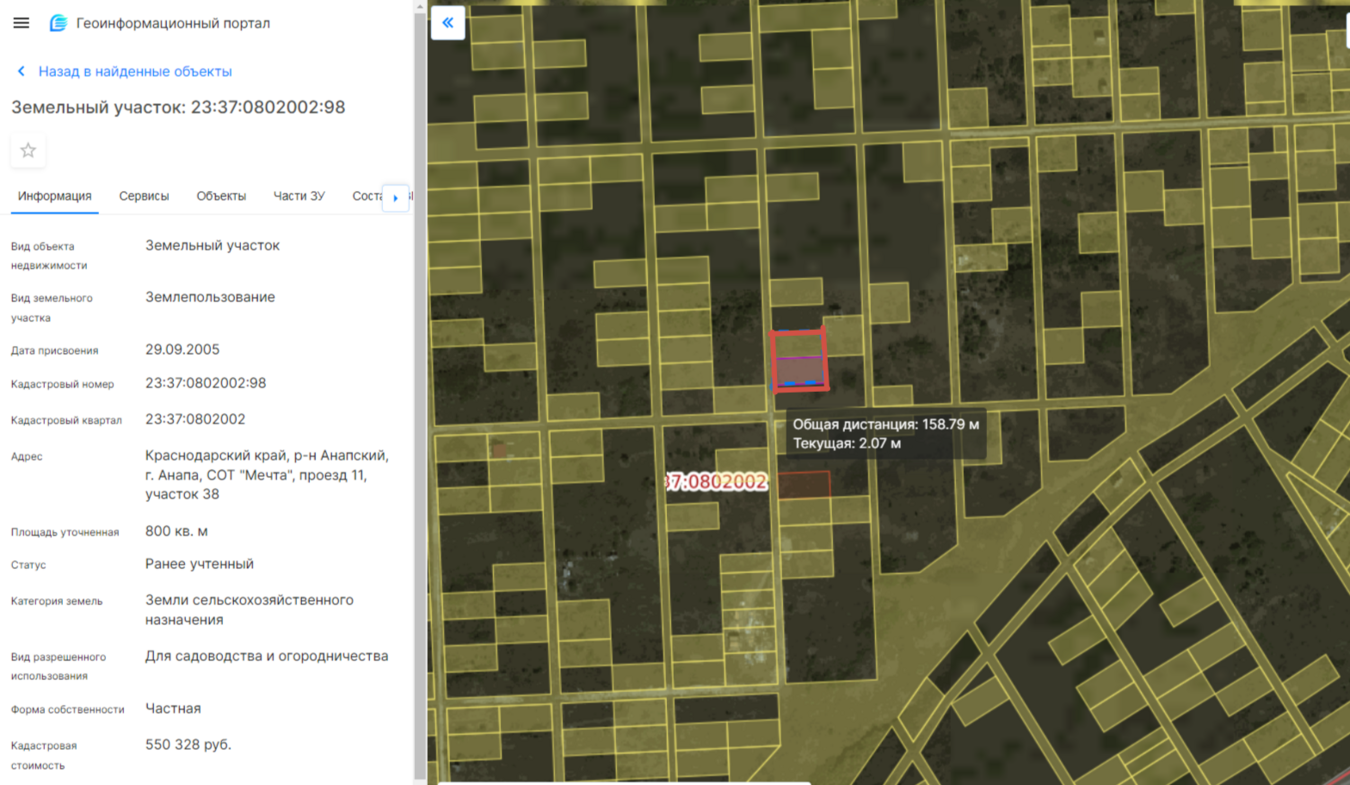Open the Части ЗУ tab
1350x785 pixels.
(x=299, y=196)
